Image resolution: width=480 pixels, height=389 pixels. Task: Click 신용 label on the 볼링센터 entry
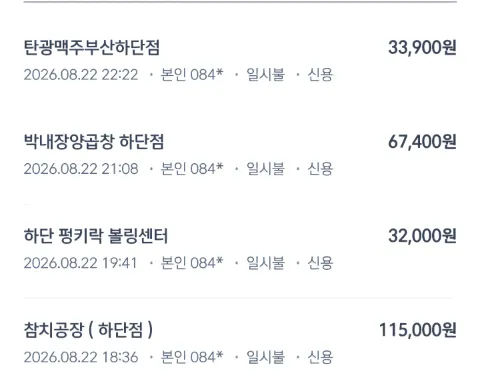(x=320, y=263)
